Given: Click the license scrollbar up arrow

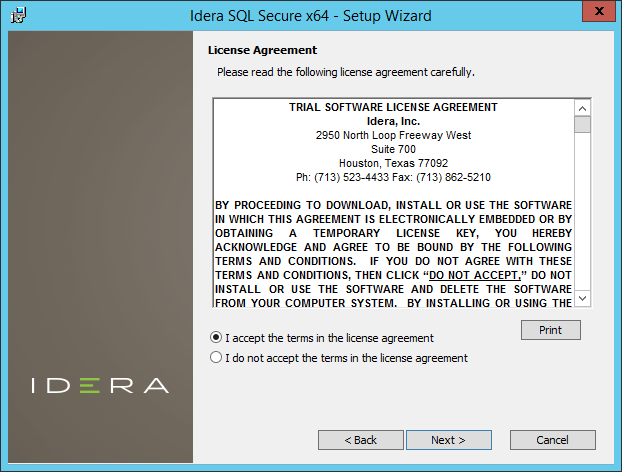Looking at the screenshot, I should (x=582, y=108).
